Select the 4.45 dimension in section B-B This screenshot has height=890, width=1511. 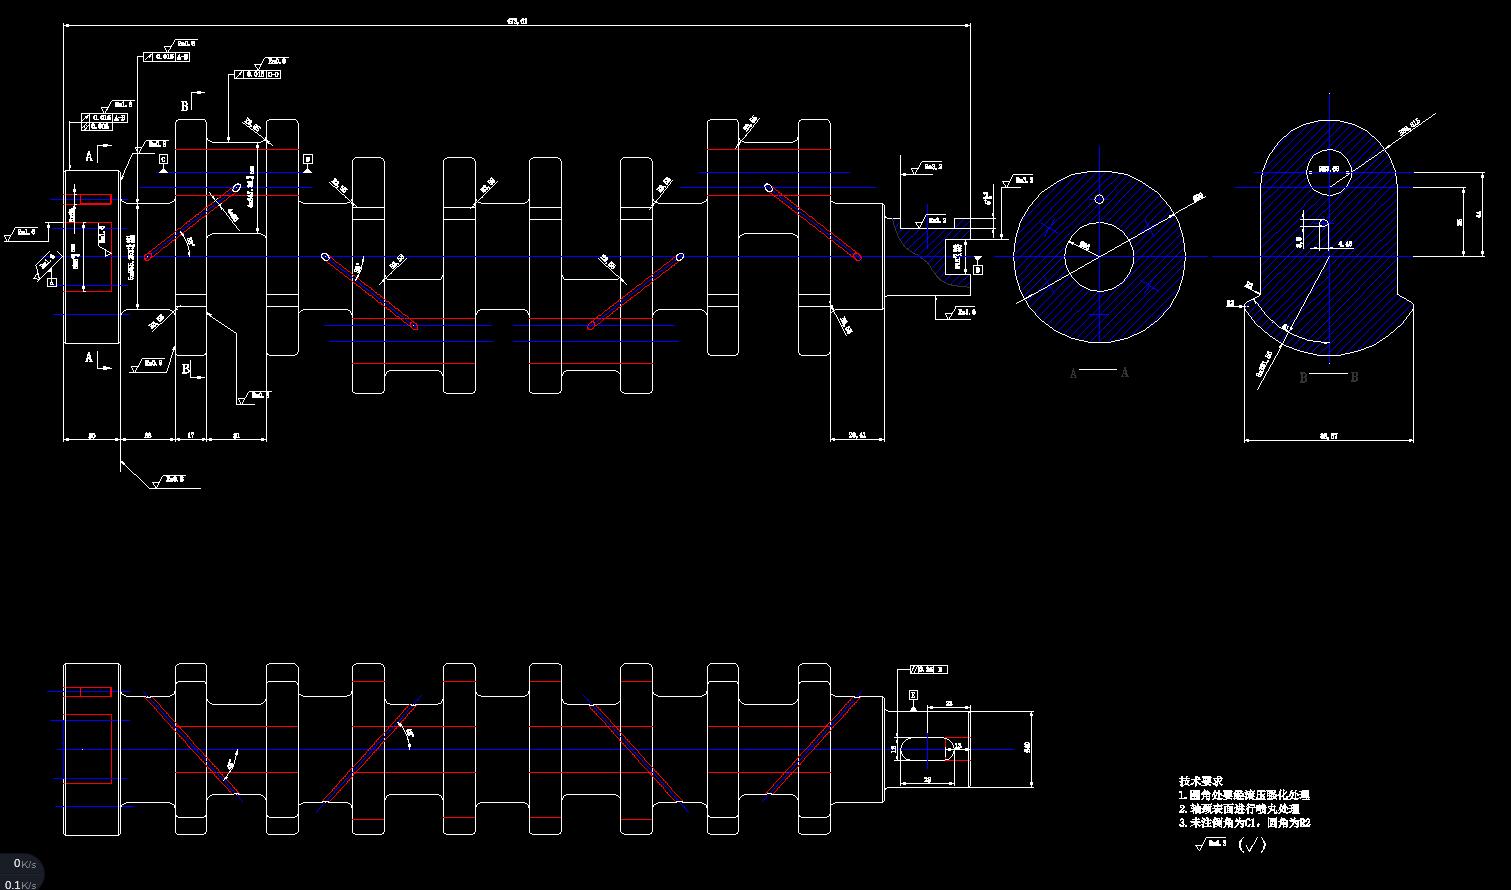pos(1345,242)
